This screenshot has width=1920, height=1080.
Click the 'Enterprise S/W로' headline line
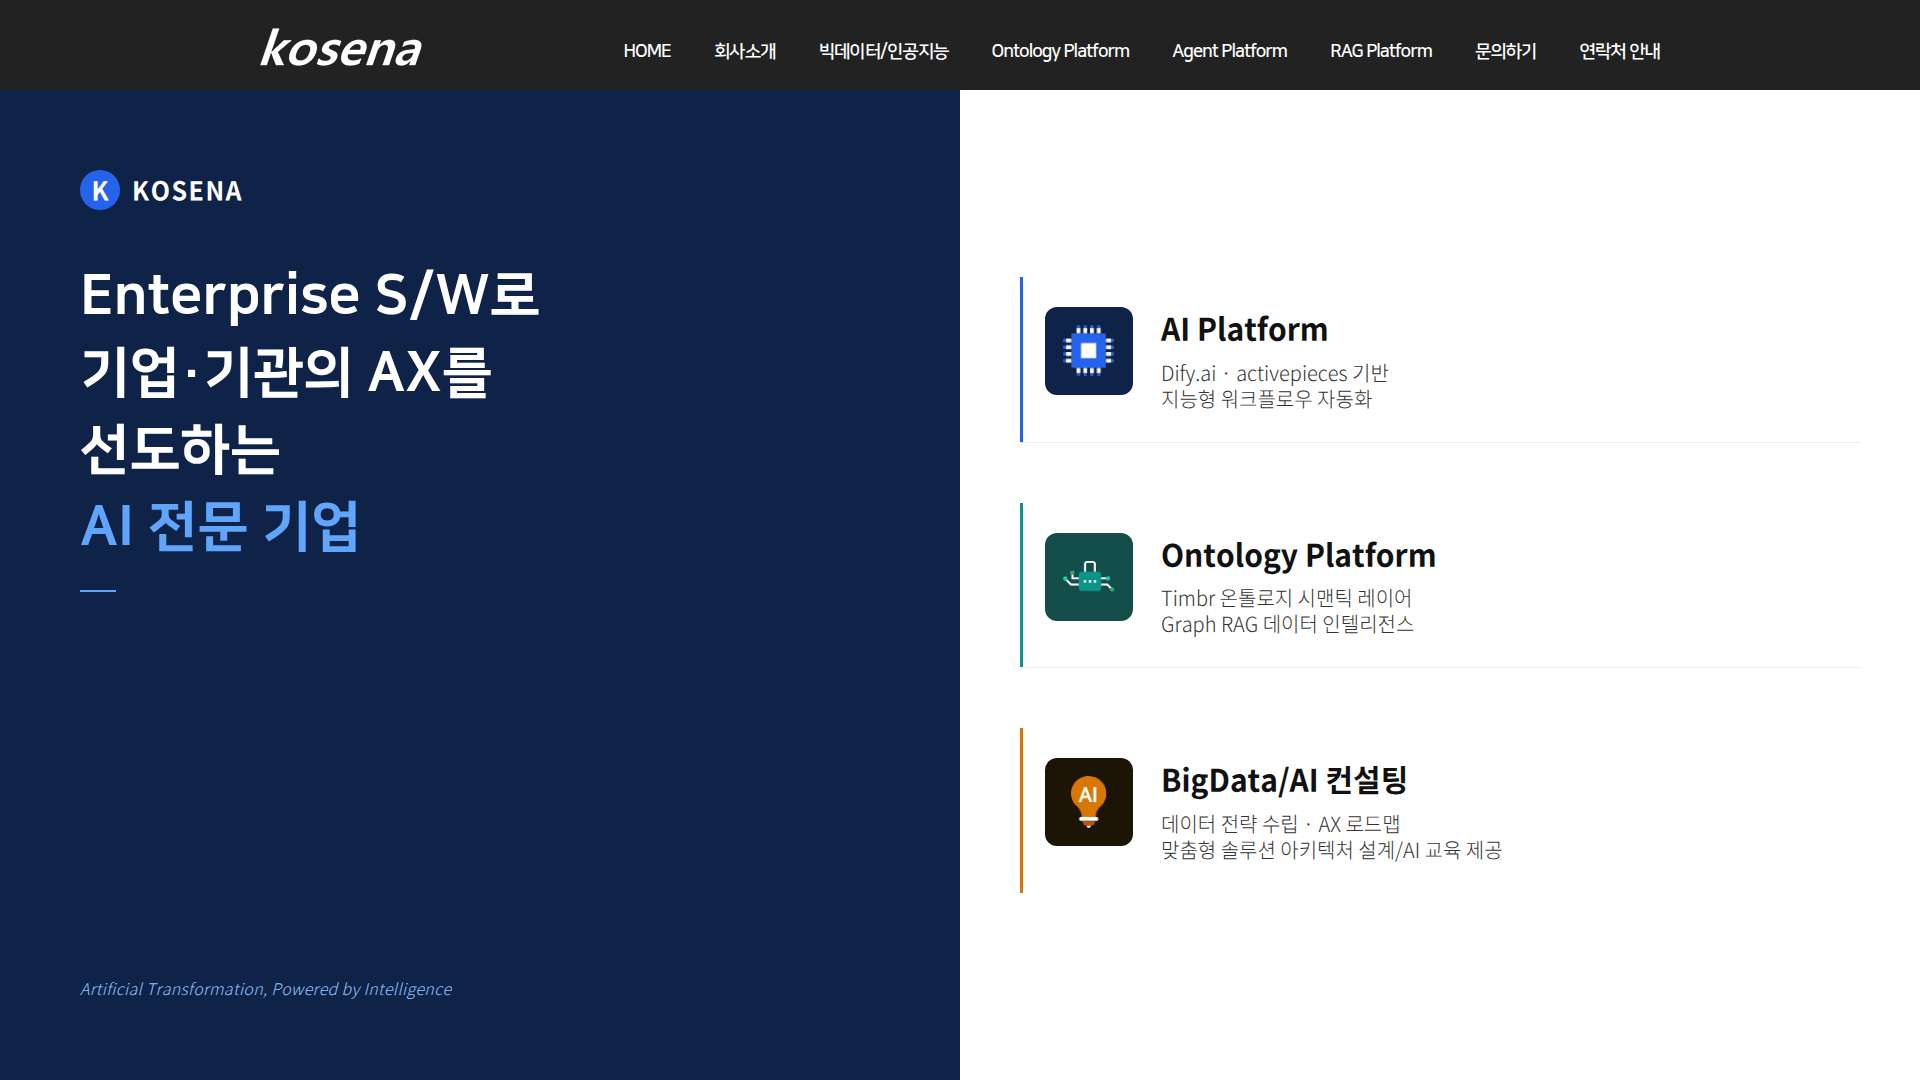pos(310,294)
